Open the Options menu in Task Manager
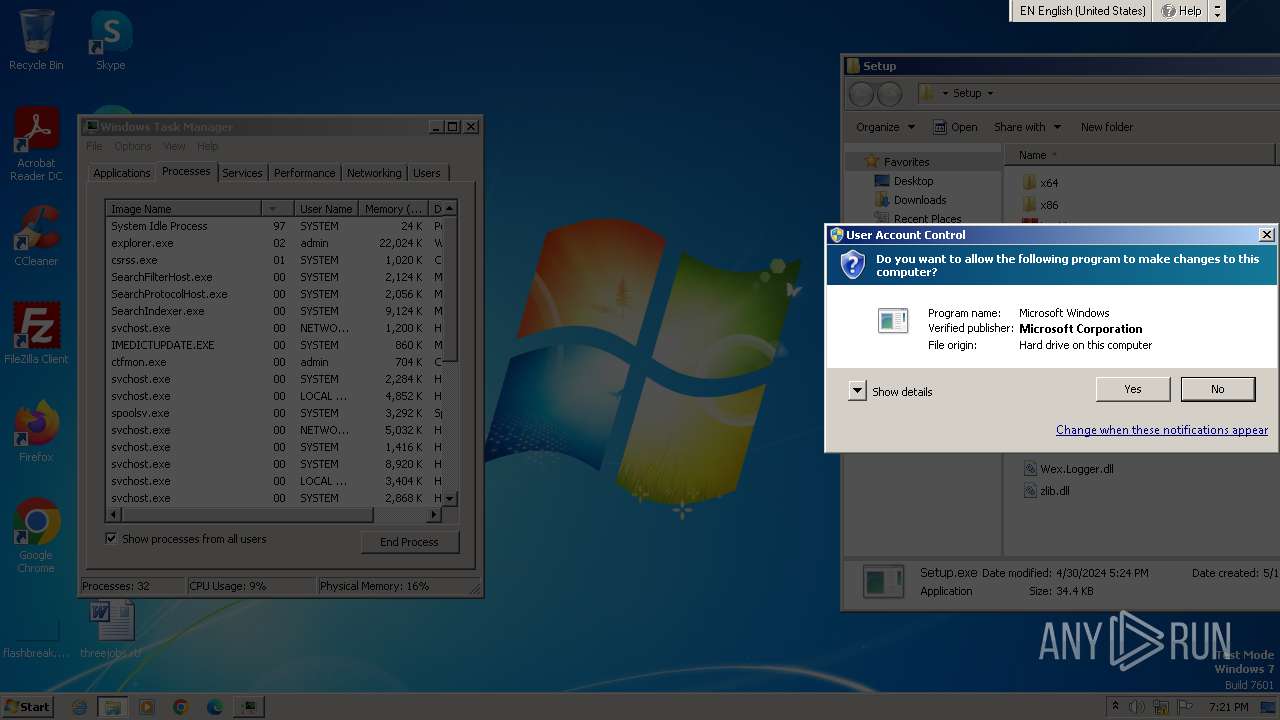Viewport: 1280px width, 720px height. click(133, 146)
